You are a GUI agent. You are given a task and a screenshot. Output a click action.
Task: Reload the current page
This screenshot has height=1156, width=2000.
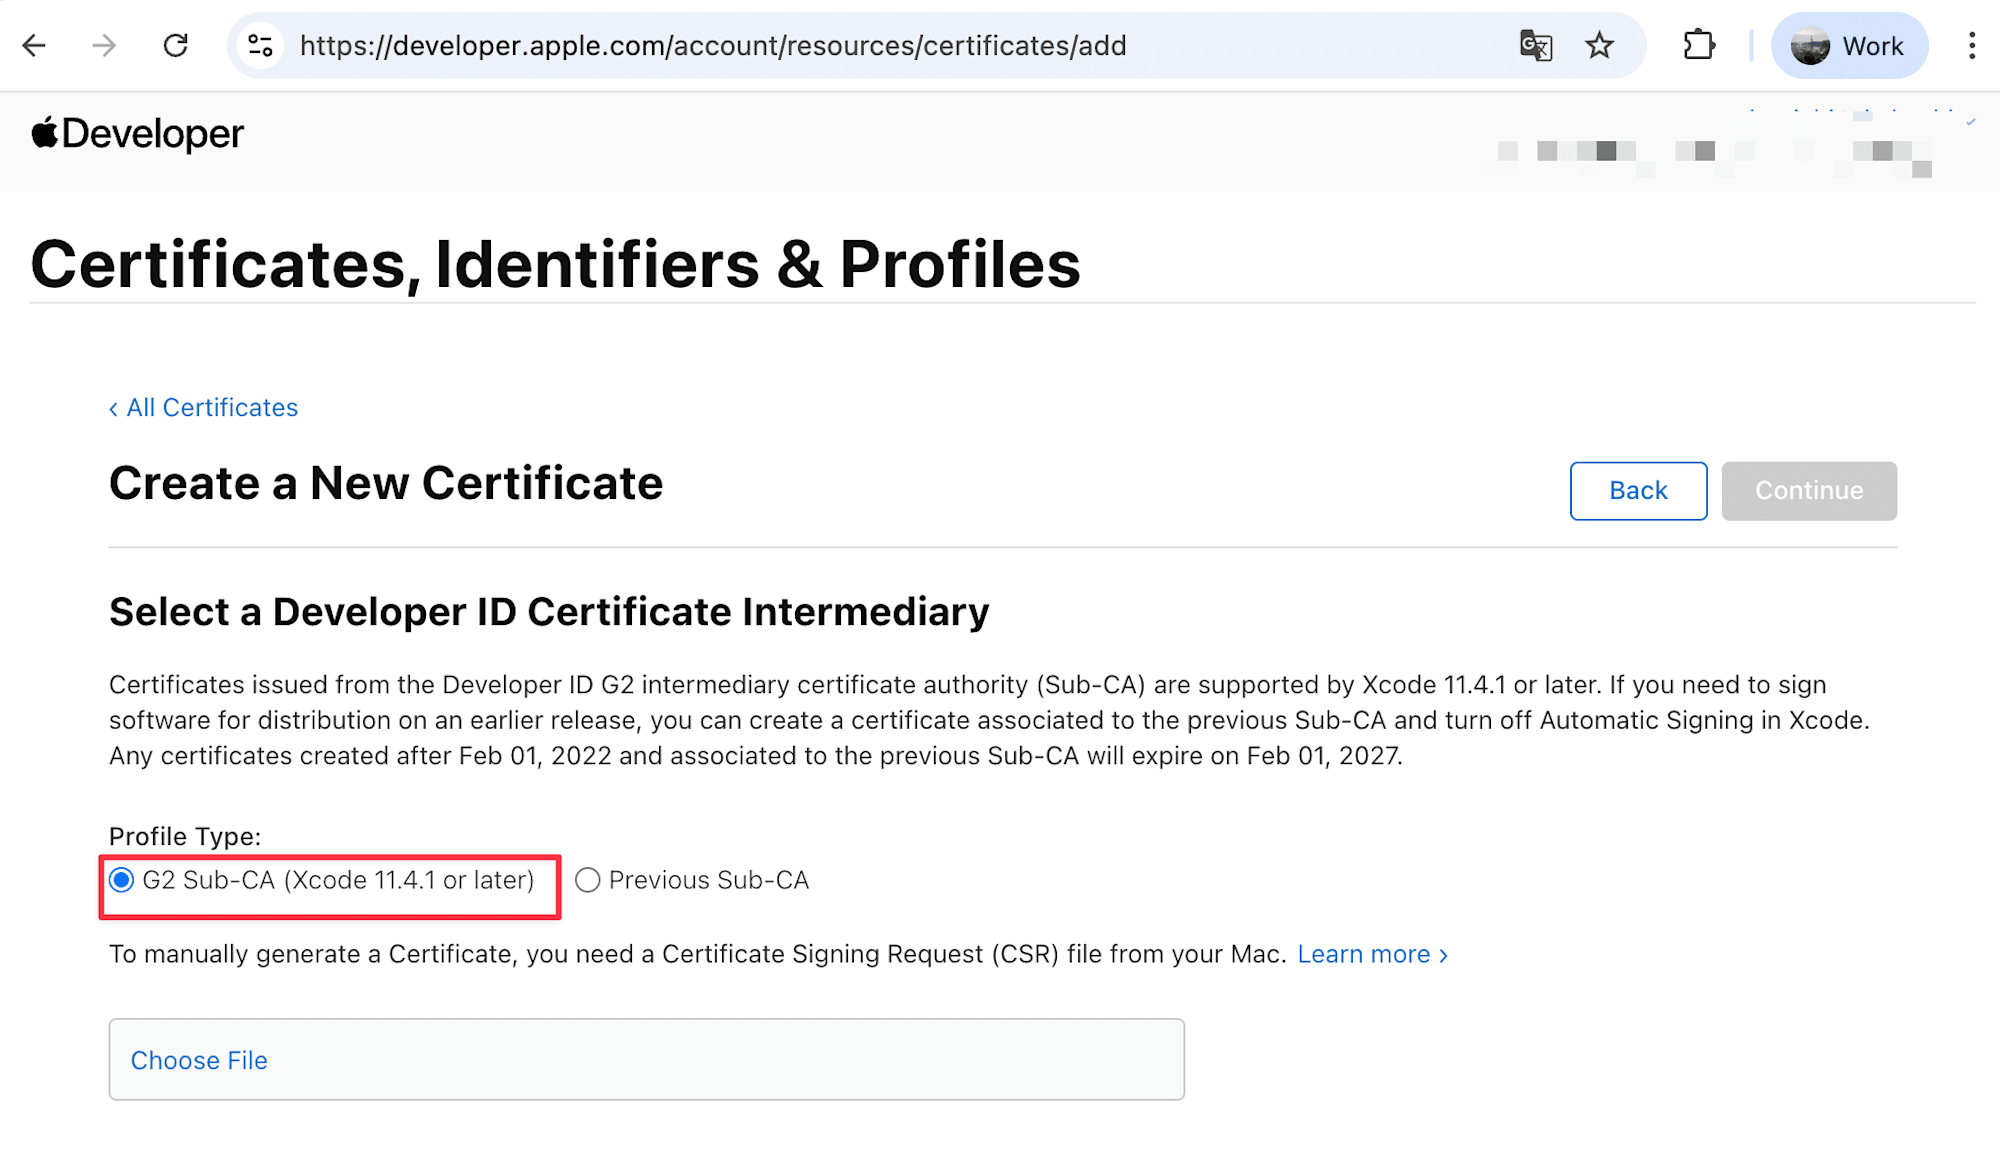[176, 46]
